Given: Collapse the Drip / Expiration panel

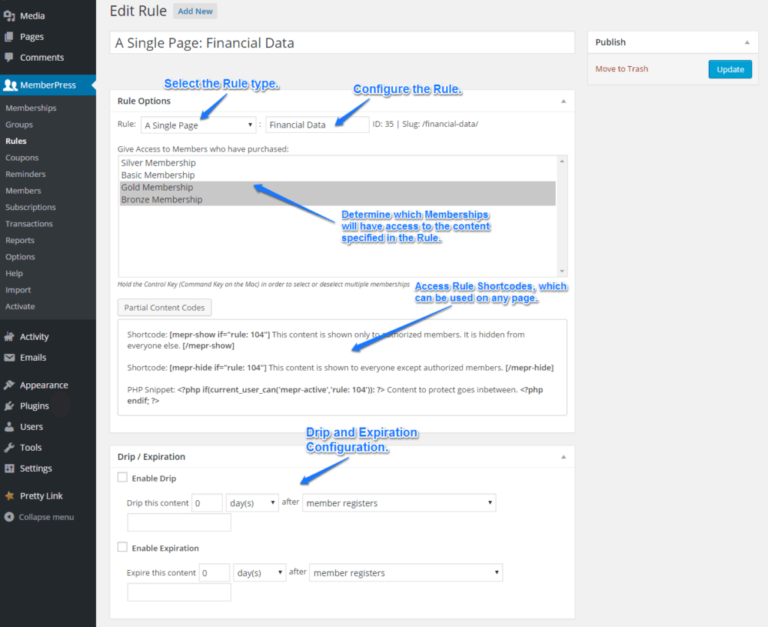Looking at the screenshot, I should pyautogui.click(x=563, y=457).
